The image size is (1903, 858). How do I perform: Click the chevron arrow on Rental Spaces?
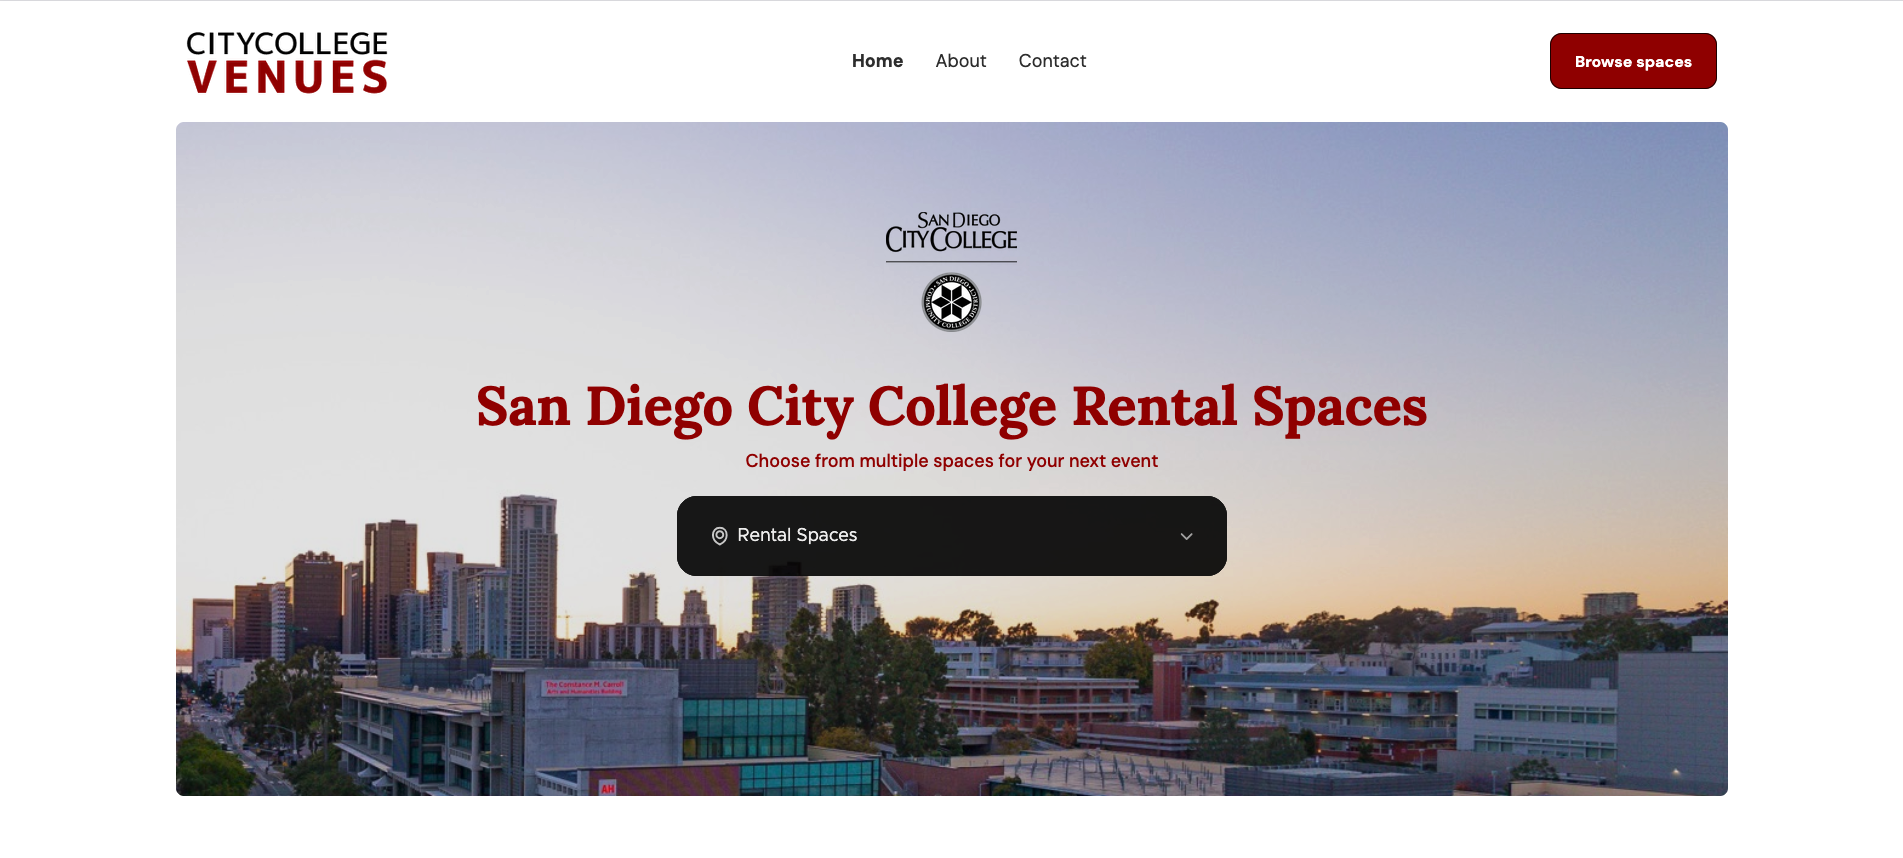click(x=1186, y=536)
